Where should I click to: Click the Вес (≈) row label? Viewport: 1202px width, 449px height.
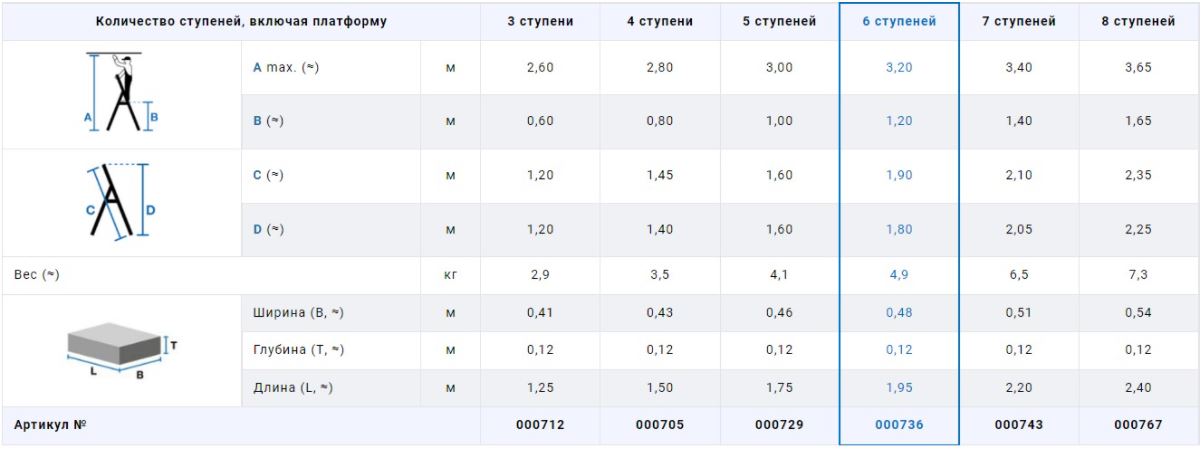(37, 275)
